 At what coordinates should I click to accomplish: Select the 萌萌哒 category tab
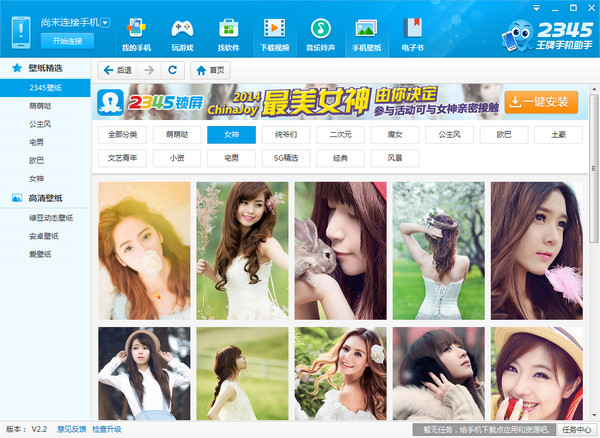[x=177, y=135]
